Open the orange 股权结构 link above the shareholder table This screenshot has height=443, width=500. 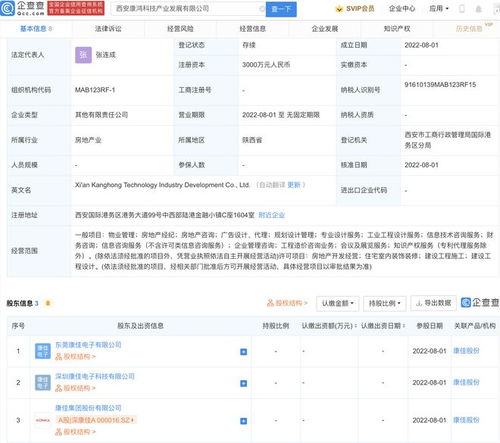pyautogui.click(x=287, y=303)
